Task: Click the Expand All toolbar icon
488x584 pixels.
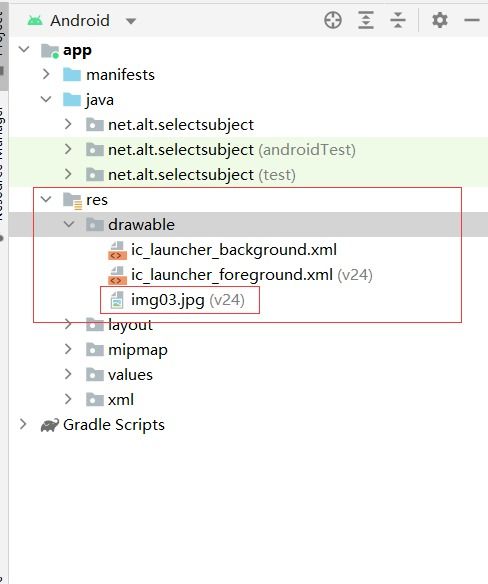Action: (x=366, y=20)
